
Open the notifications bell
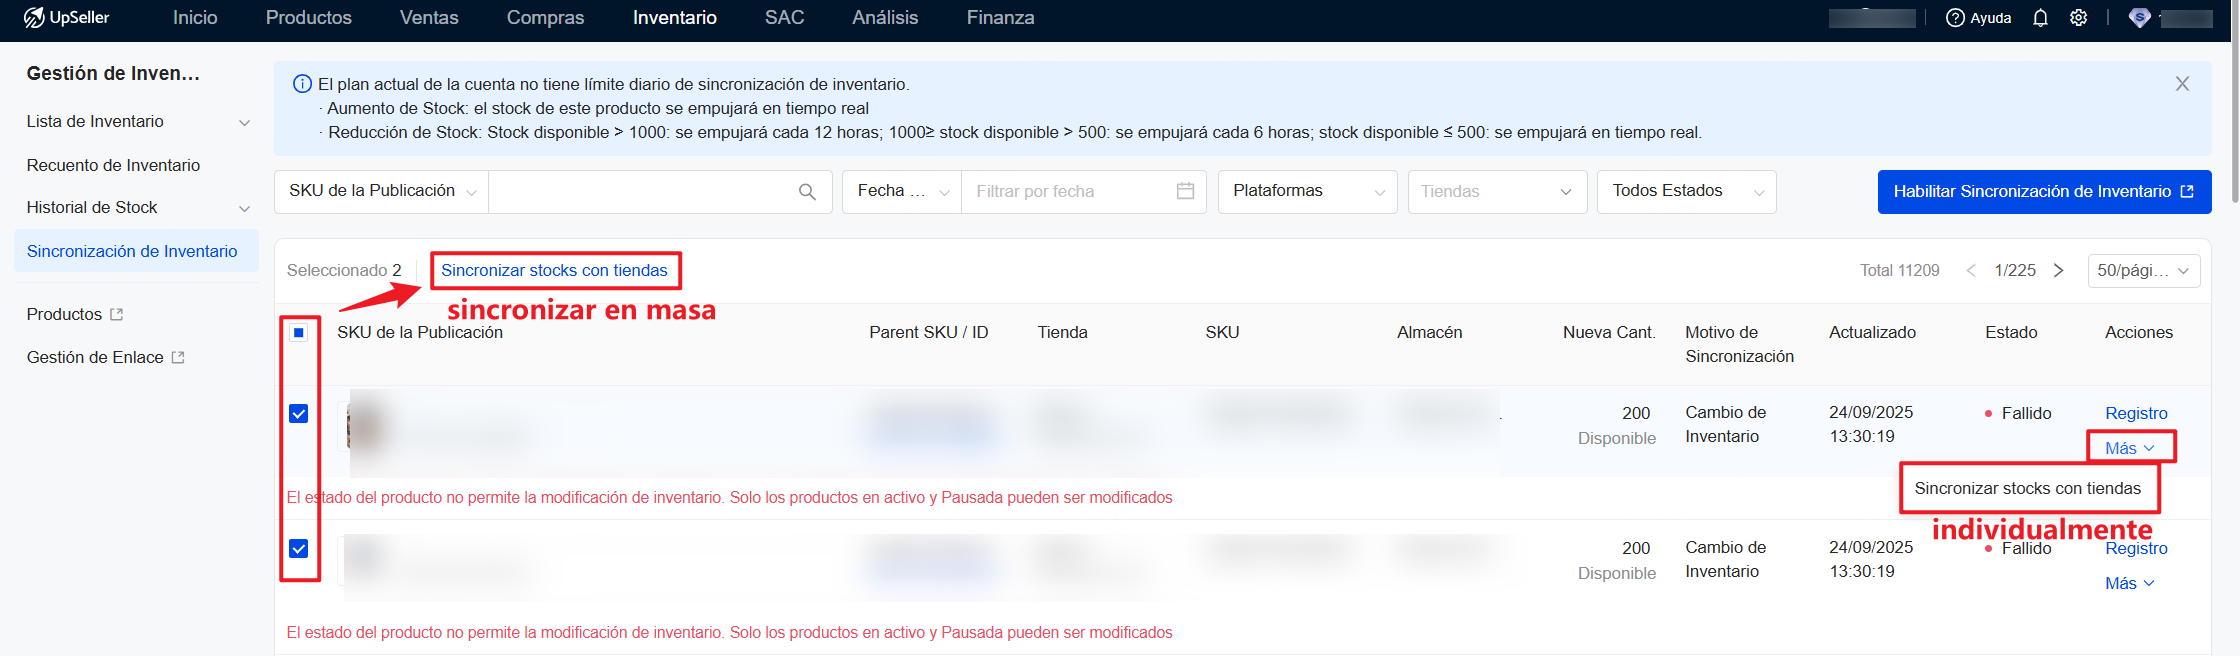click(x=2040, y=18)
